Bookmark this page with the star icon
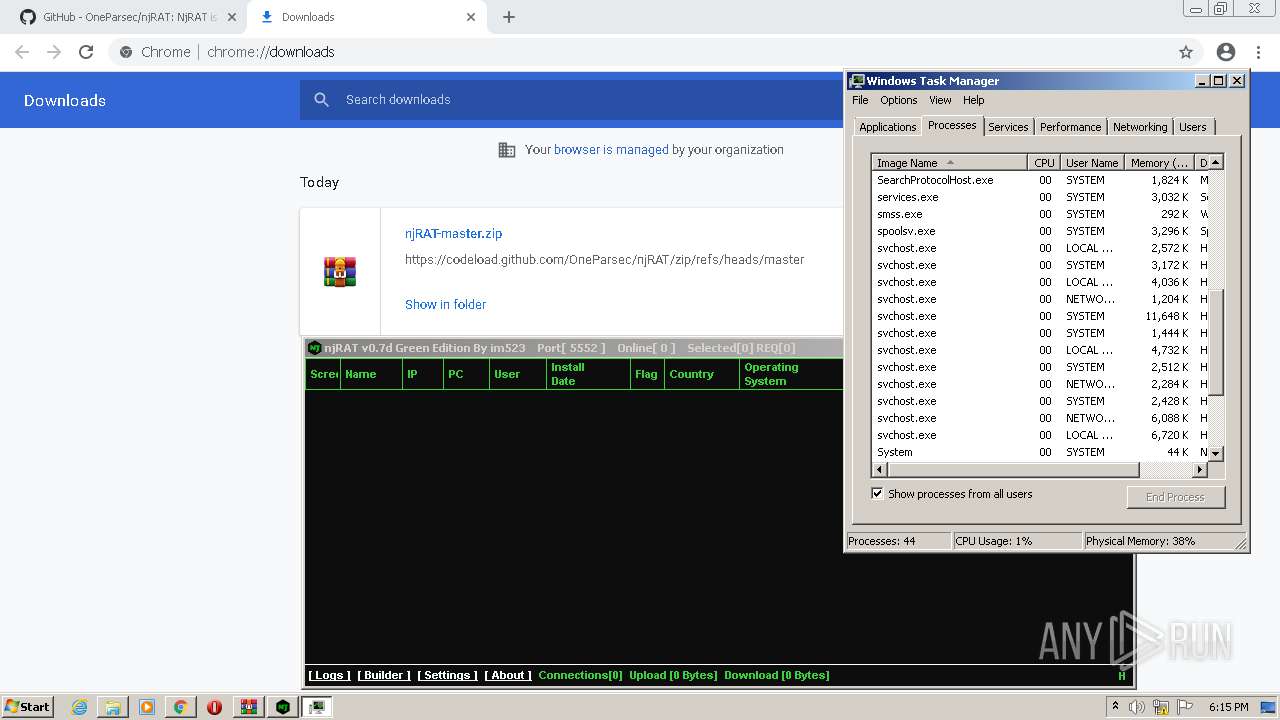The image size is (1280, 720). [x=1186, y=52]
